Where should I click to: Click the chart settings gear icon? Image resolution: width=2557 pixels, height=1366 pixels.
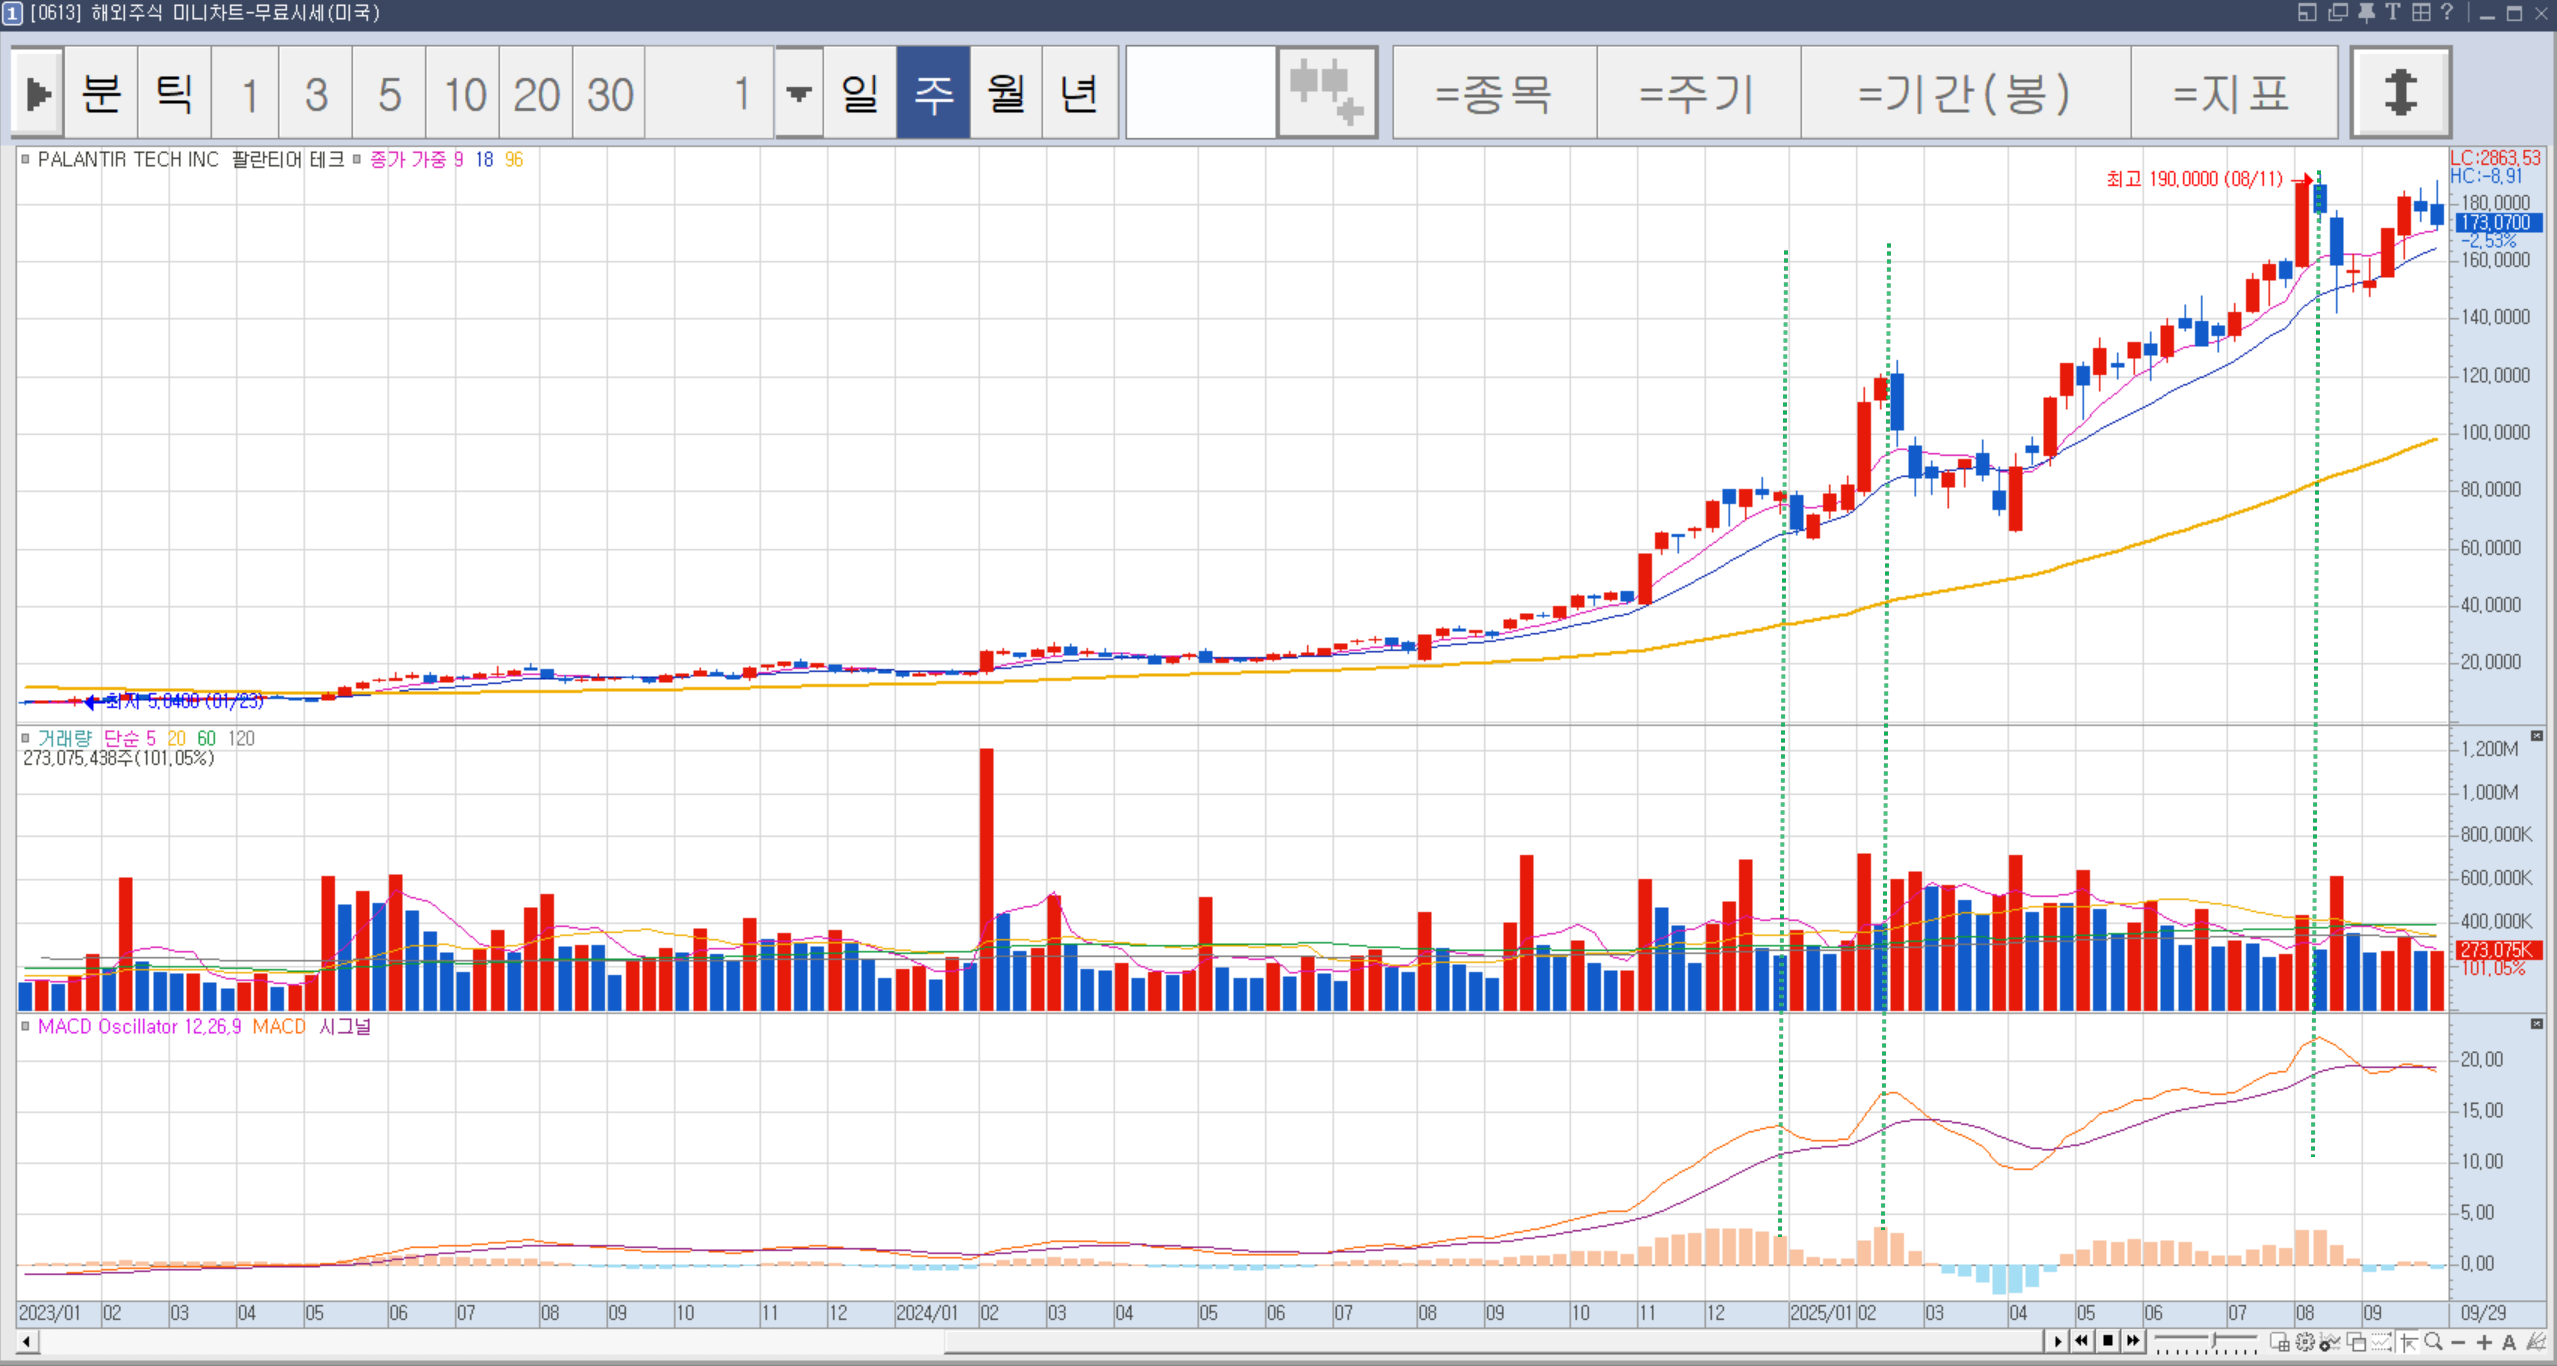(x=2305, y=1342)
